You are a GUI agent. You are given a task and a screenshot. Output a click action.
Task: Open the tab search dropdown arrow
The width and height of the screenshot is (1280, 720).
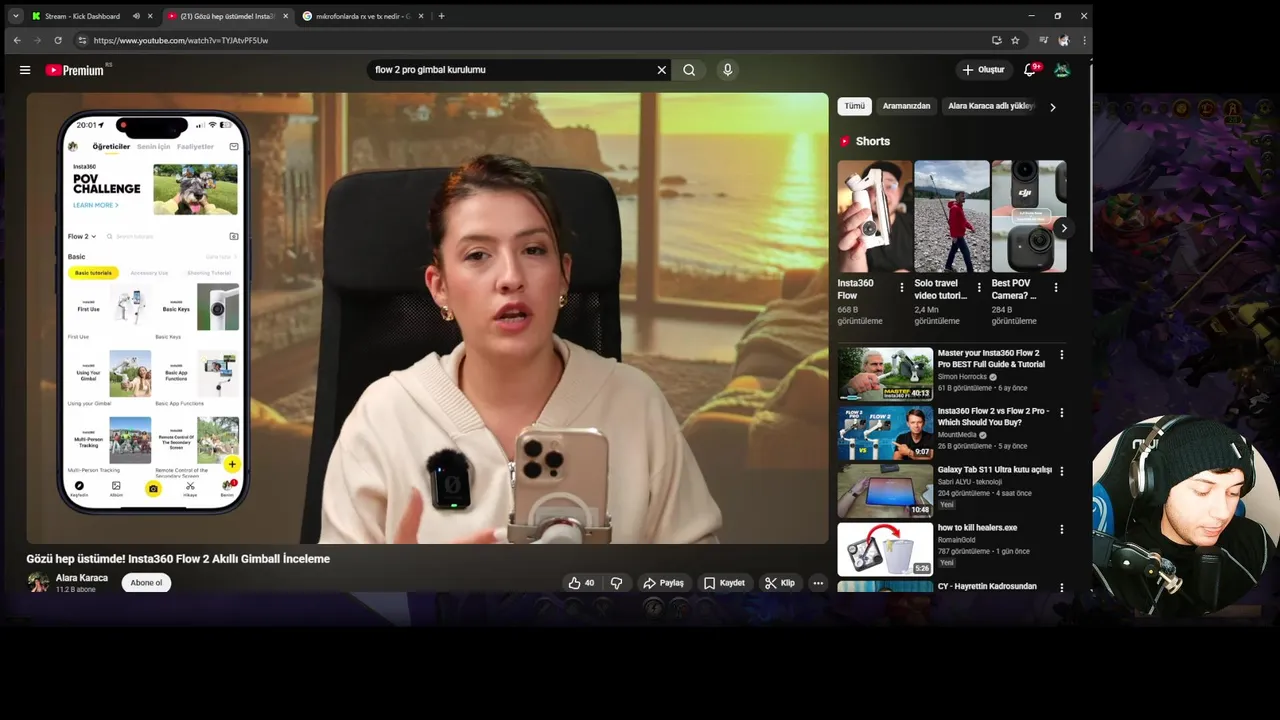(15, 16)
